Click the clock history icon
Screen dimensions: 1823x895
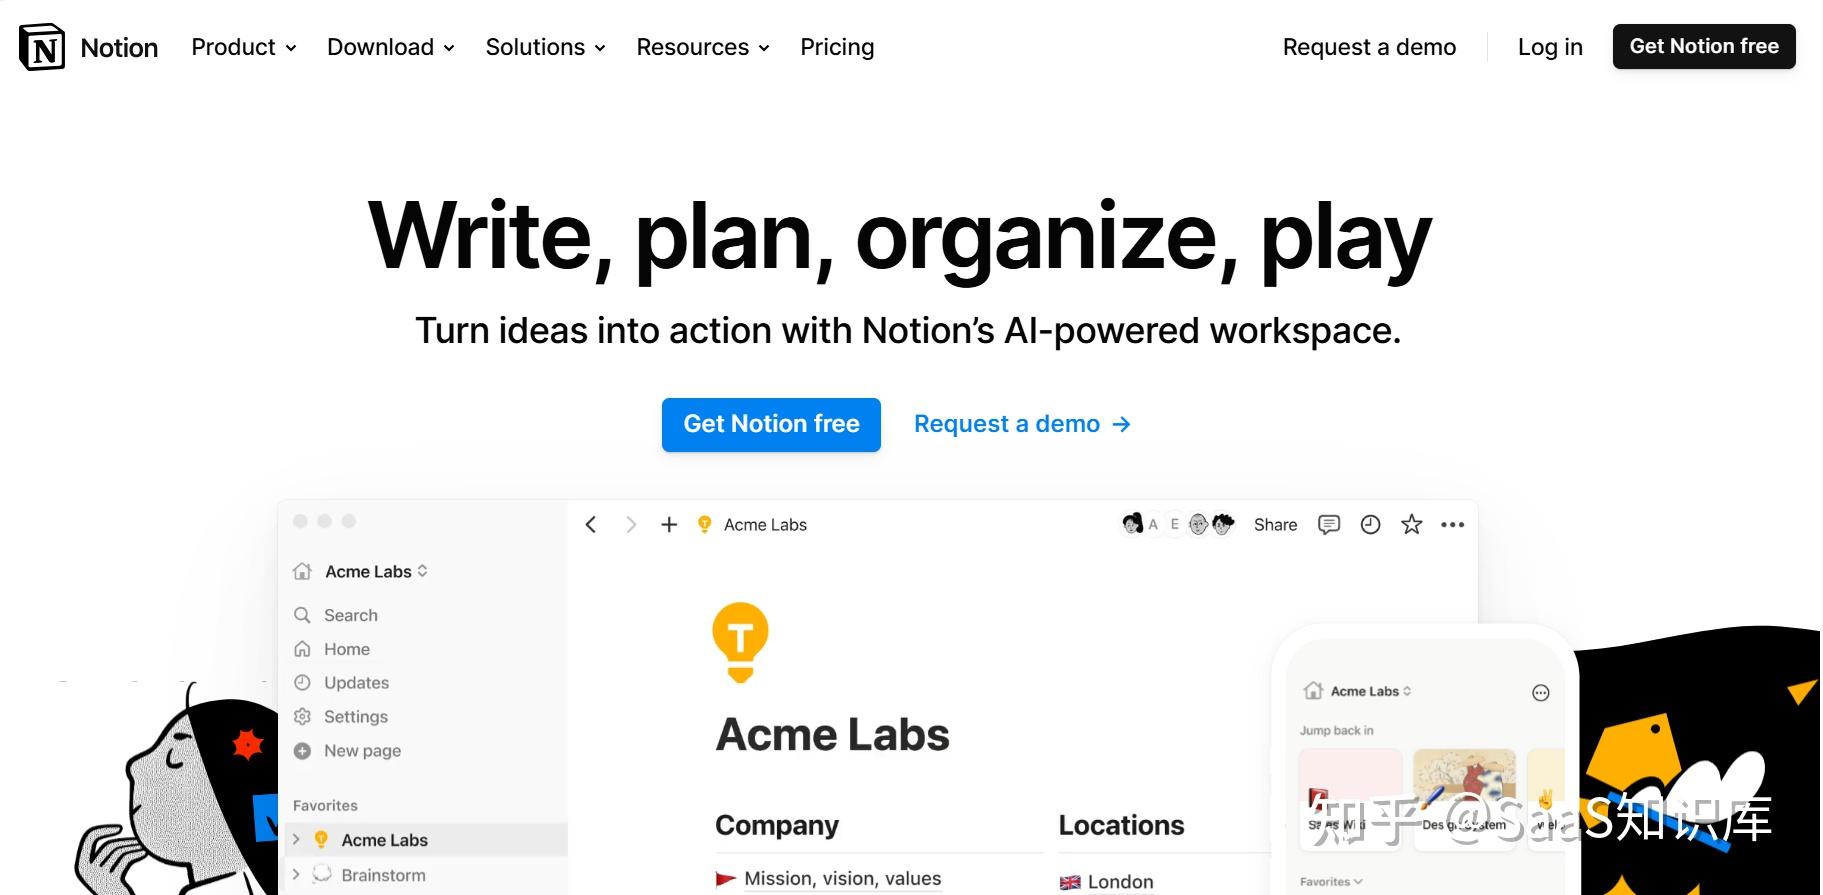(1370, 525)
